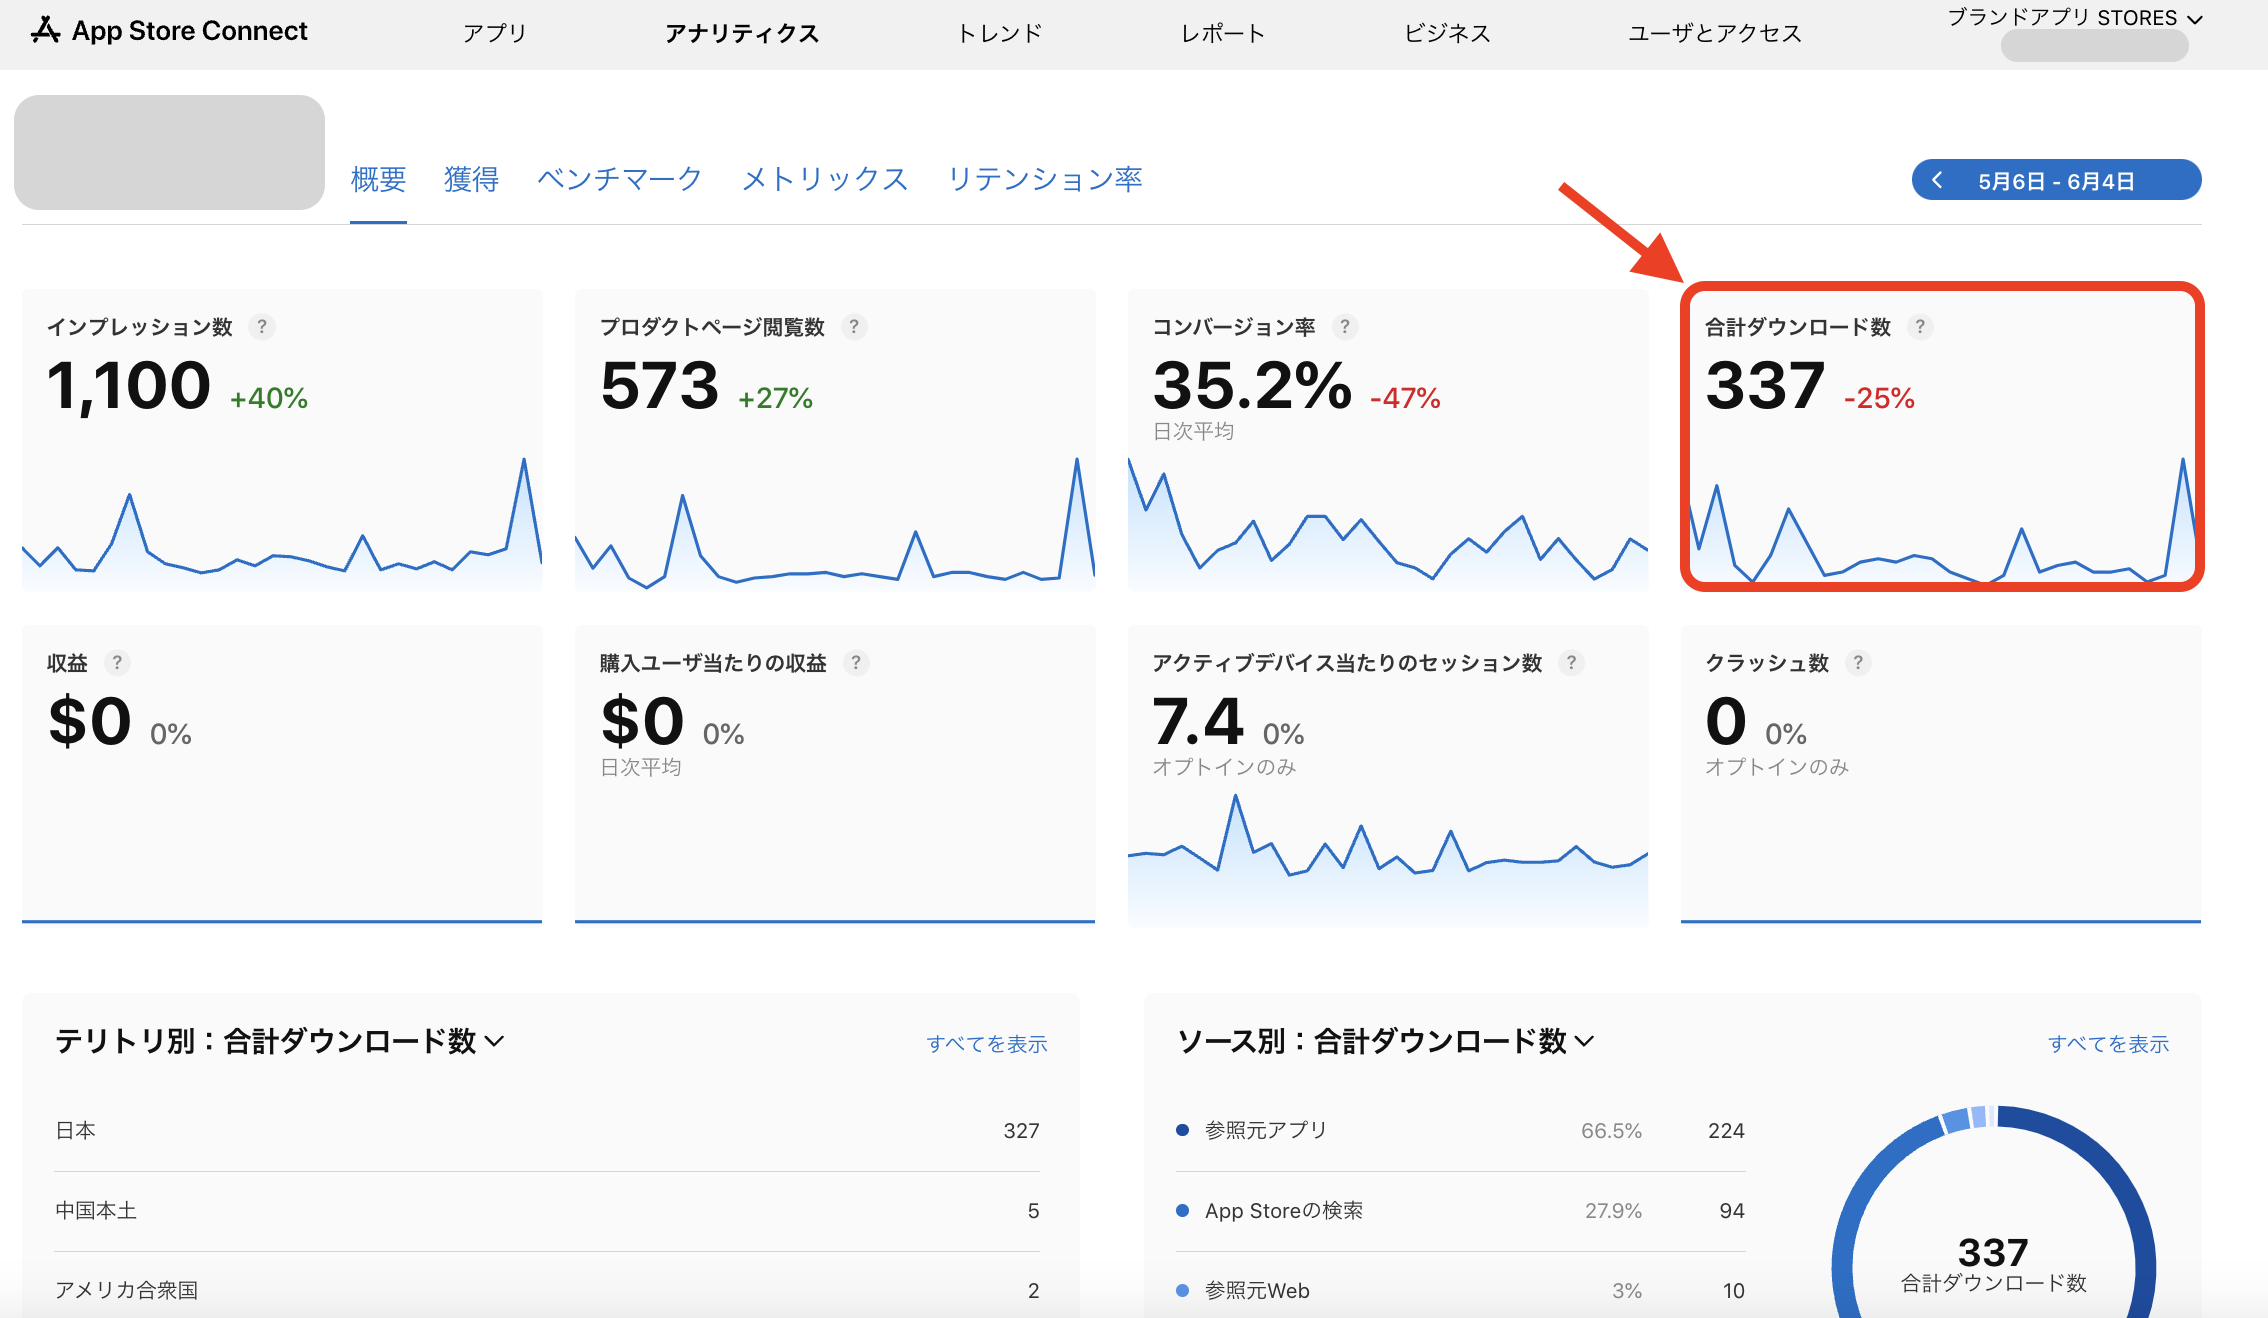Screen dimensions: 2268x1318
Task: Open help icon beside クラッシュ数
Action: (x=1858, y=663)
